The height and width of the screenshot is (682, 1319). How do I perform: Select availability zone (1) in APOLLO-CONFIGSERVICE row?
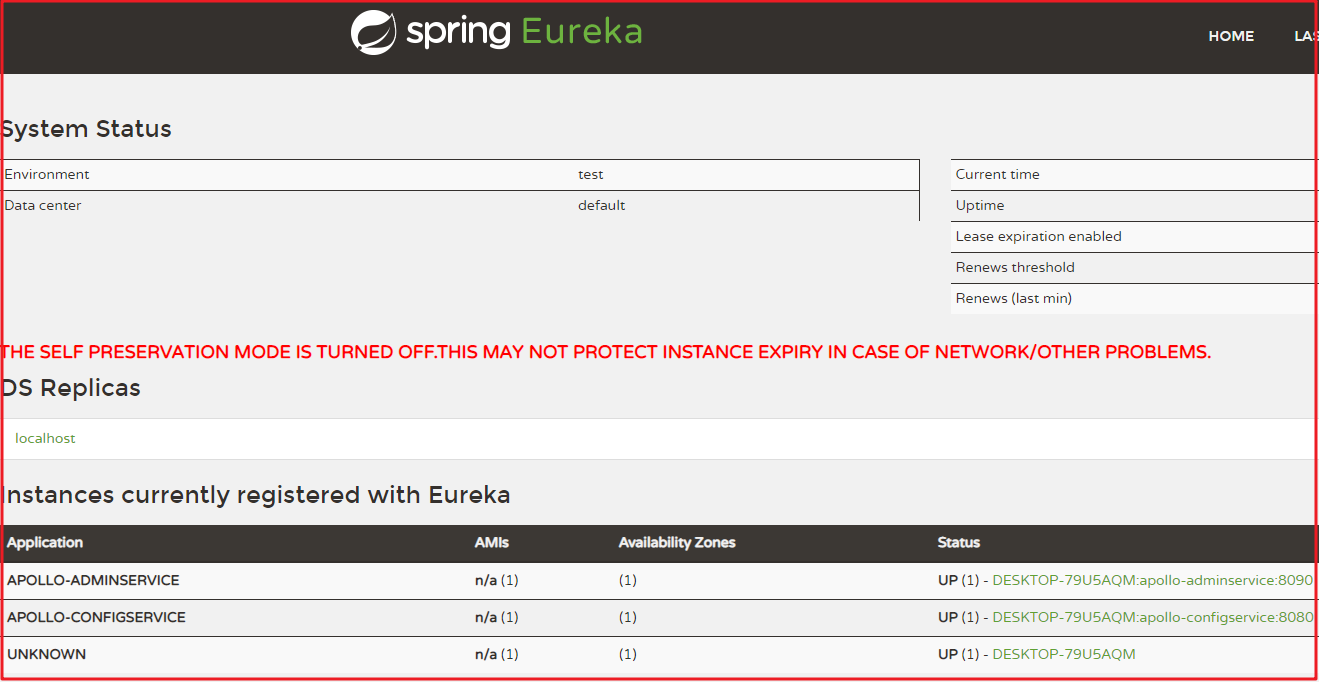(628, 617)
